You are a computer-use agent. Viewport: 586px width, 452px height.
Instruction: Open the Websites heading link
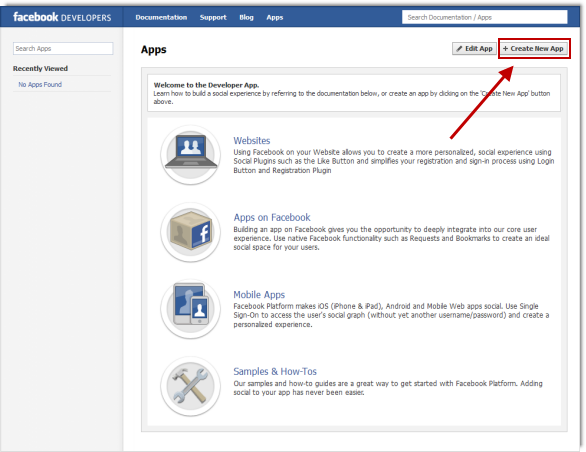coord(252,141)
